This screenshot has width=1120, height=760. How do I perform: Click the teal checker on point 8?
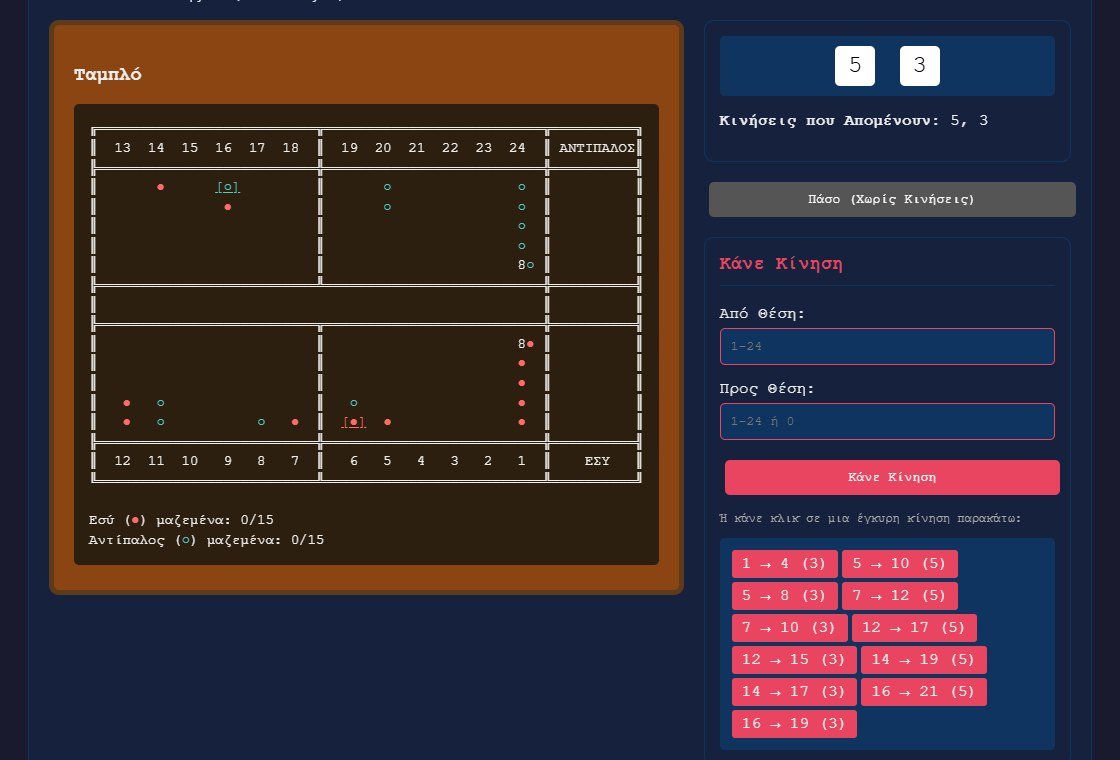pyautogui.click(x=261, y=422)
